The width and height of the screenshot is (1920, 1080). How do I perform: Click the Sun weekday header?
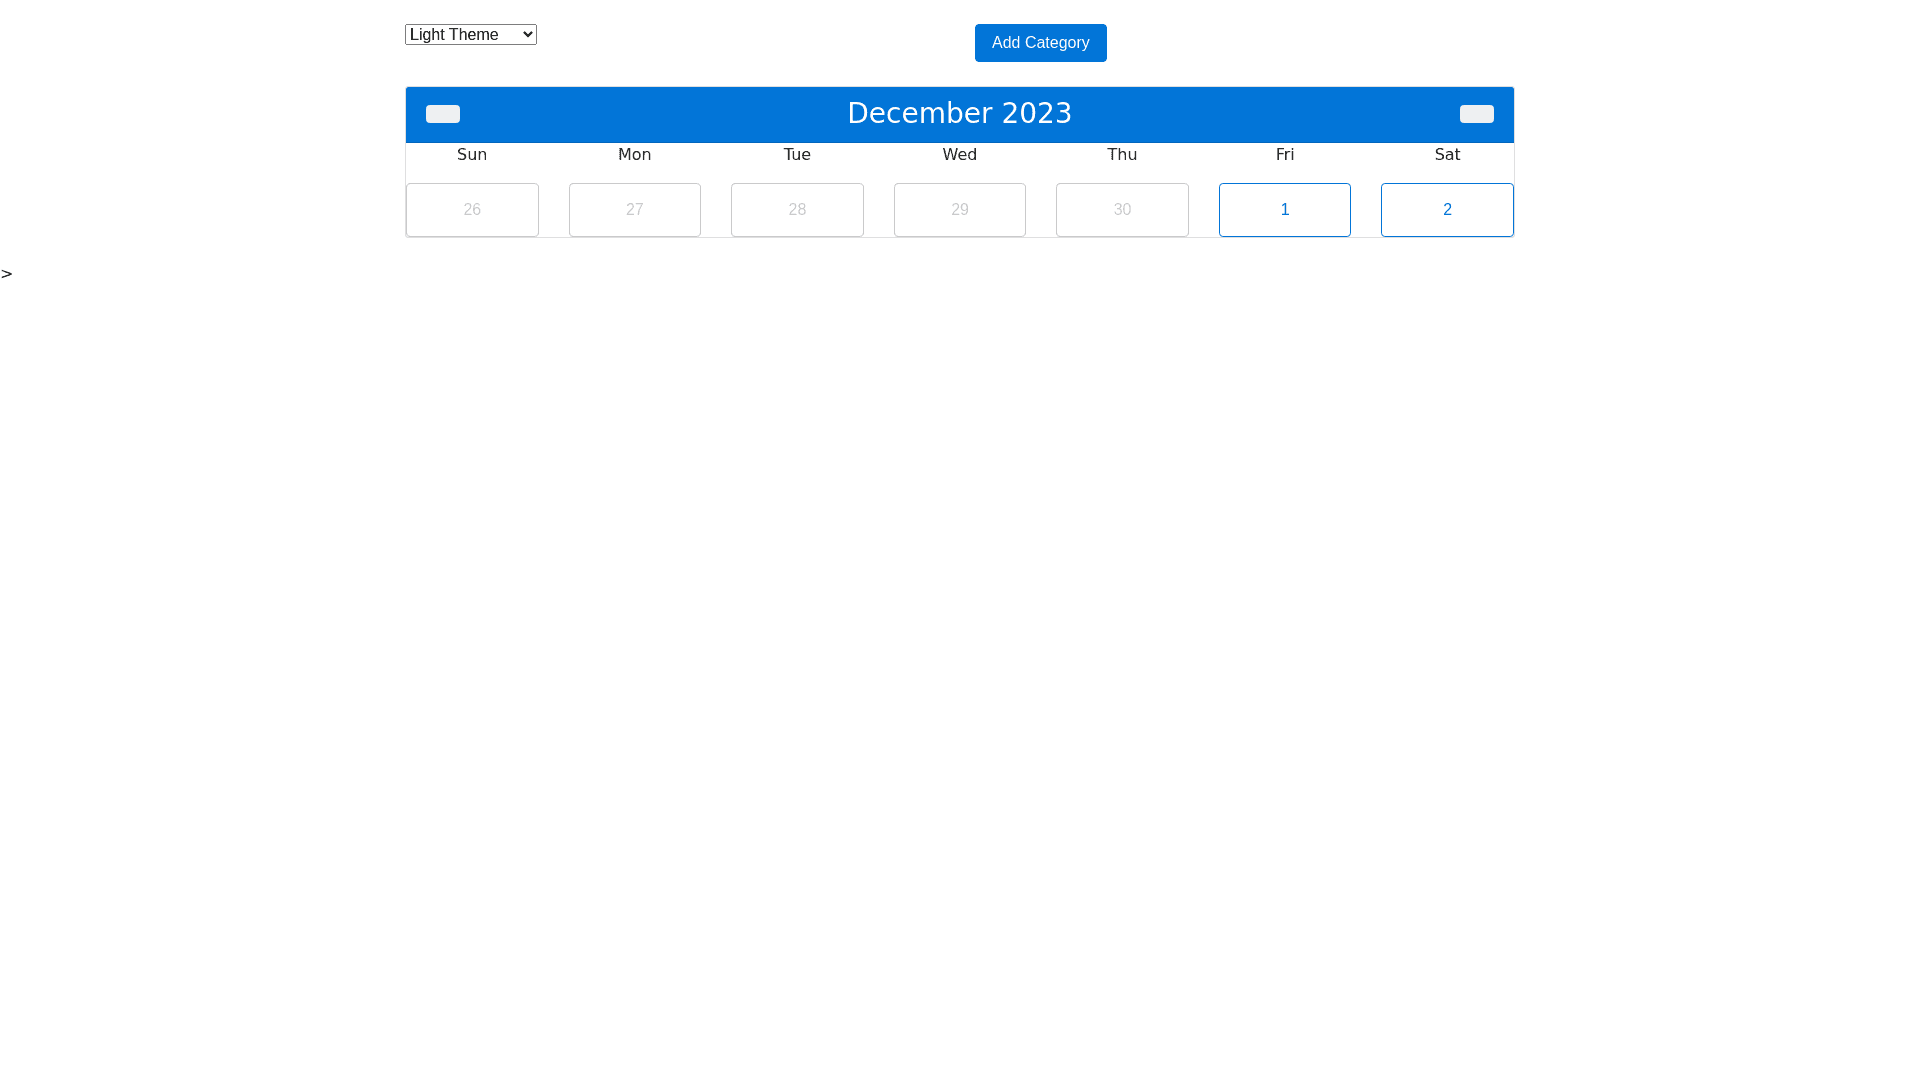pyautogui.click(x=472, y=155)
